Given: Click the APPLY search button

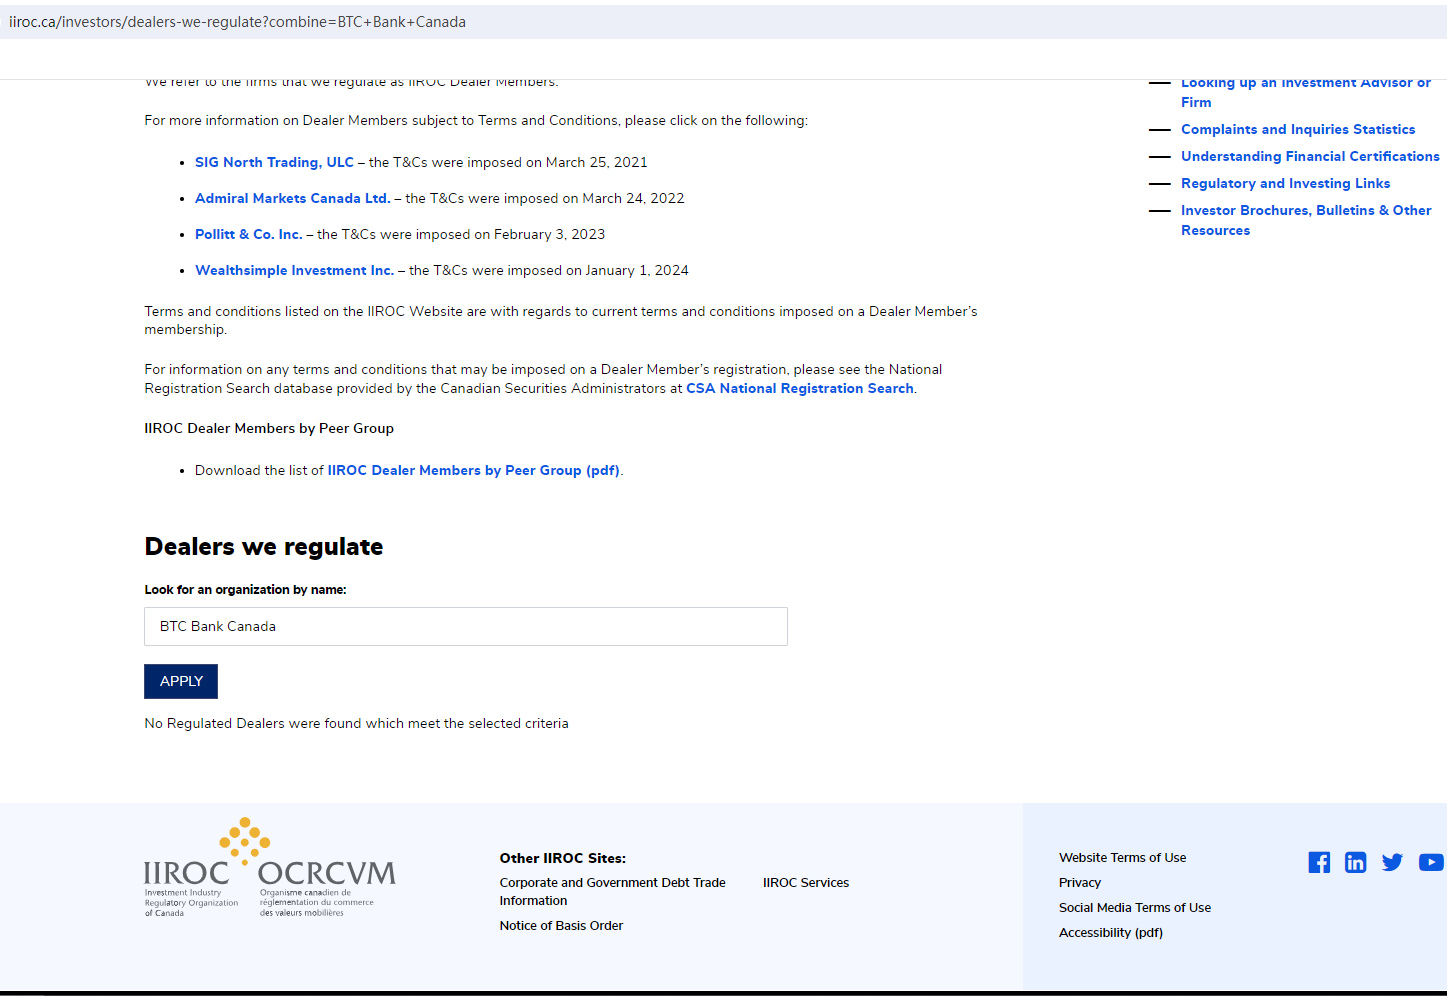Looking at the screenshot, I should pyautogui.click(x=181, y=681).
